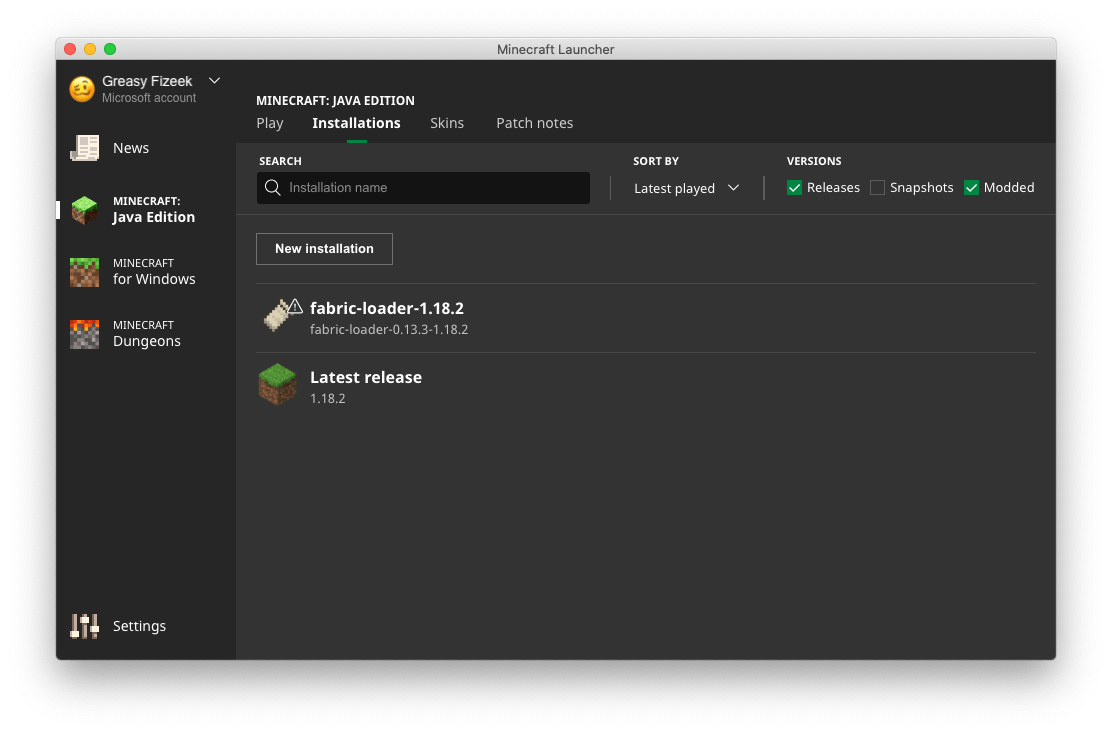
Task: Uncheck the Releases version filter
Action: (794, 187)
